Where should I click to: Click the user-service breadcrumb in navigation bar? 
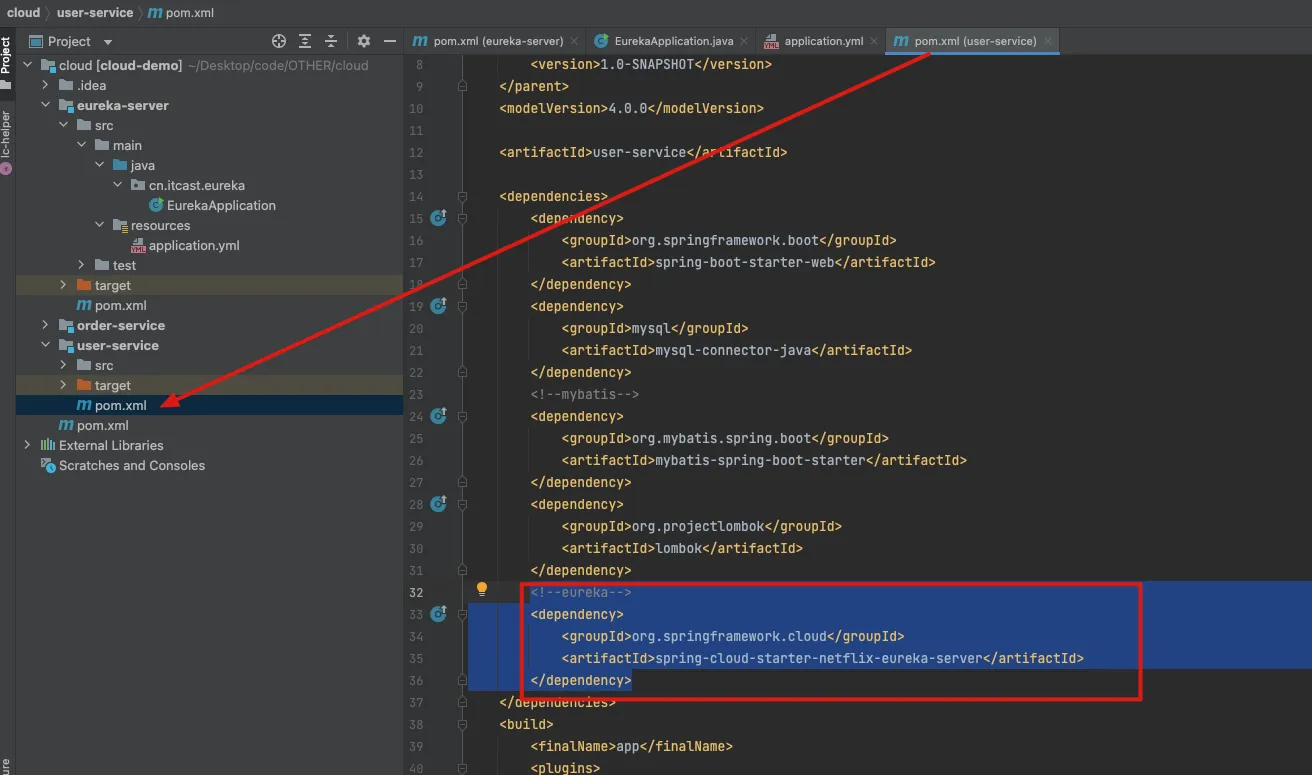96,13
